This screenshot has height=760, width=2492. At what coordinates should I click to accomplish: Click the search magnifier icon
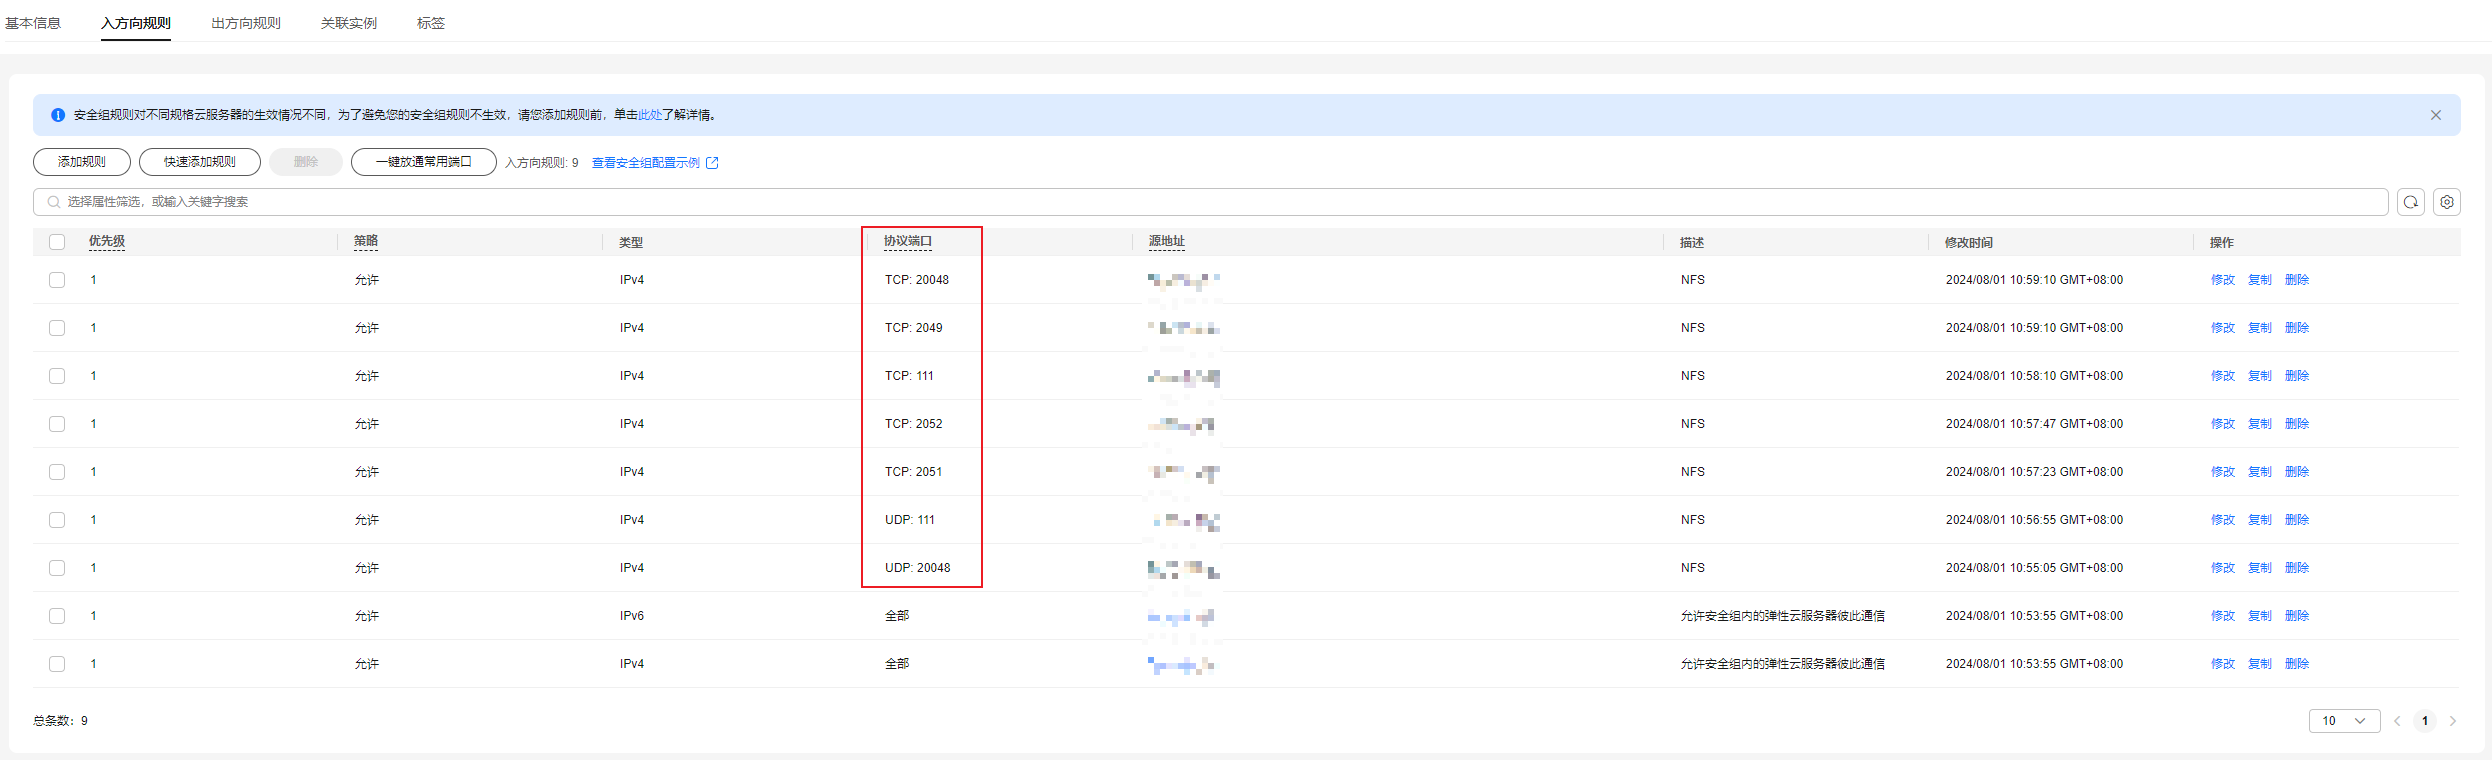pyautogui.click(x=54, y=202)
